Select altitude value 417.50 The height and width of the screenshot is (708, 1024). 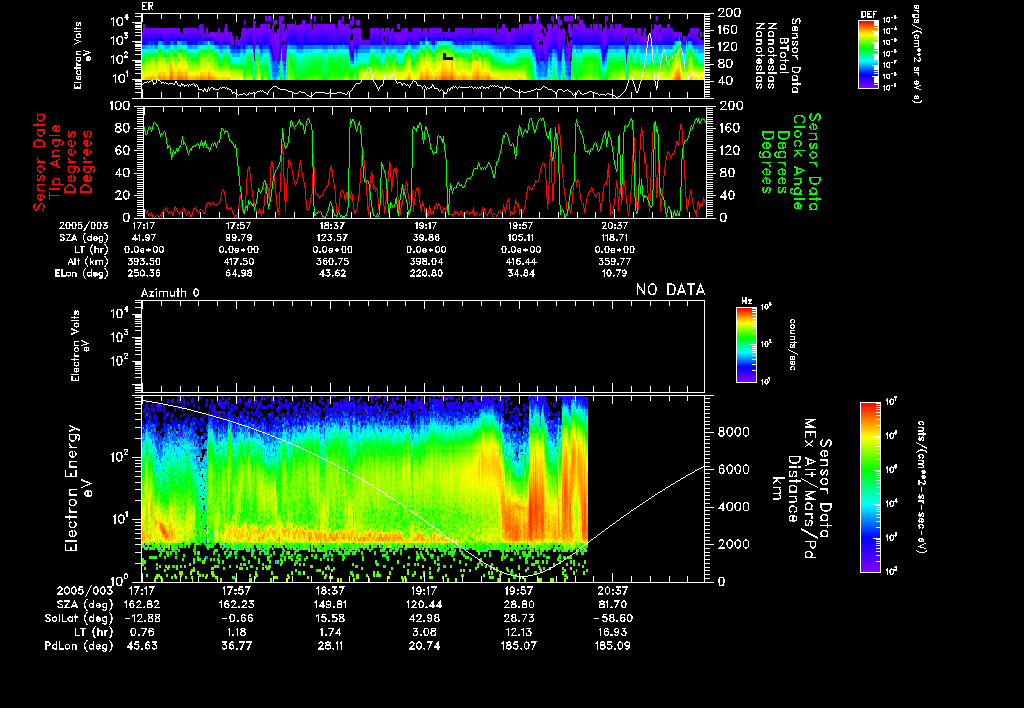(x=239, y=261)
